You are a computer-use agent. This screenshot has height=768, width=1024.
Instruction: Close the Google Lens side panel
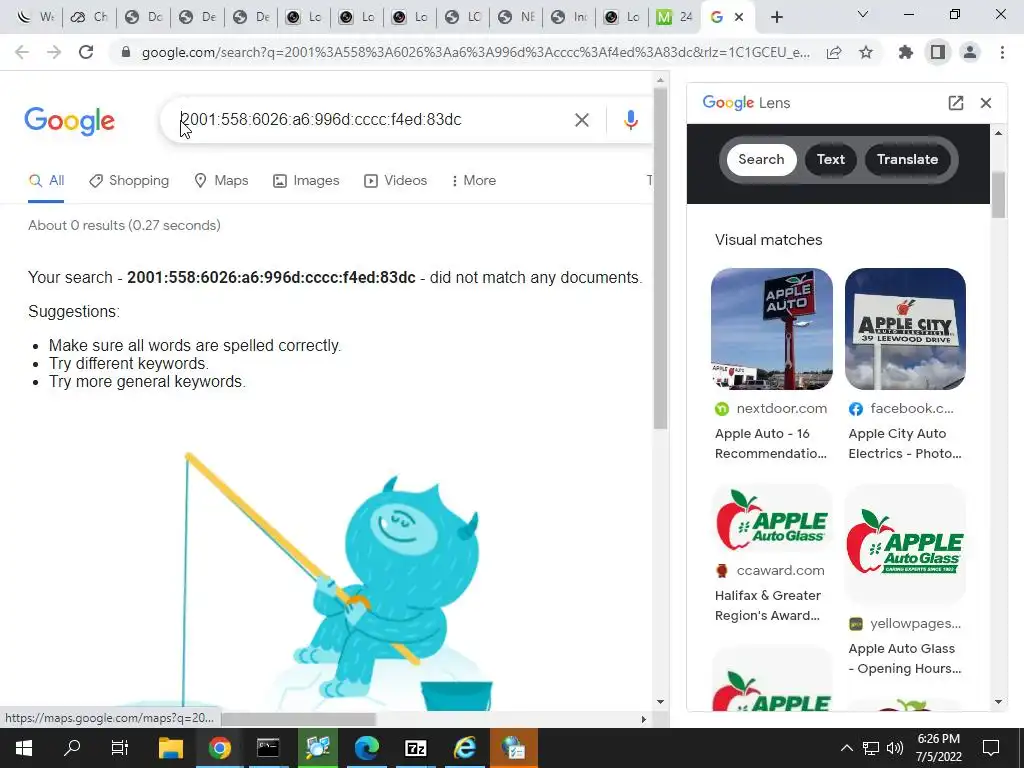click(986, 103)
